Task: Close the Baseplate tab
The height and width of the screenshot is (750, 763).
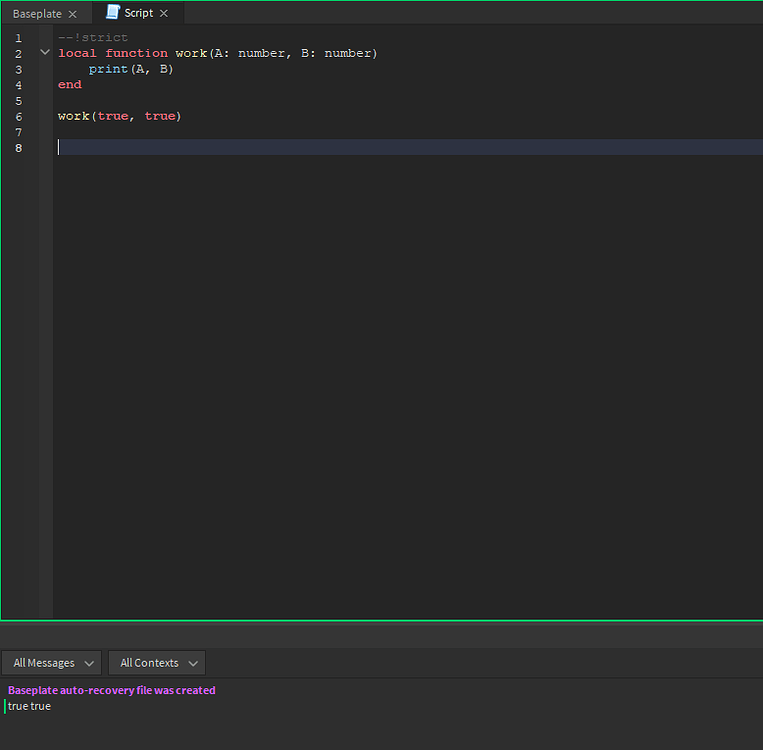Action: pyautogui.click(x=72, y=14)
